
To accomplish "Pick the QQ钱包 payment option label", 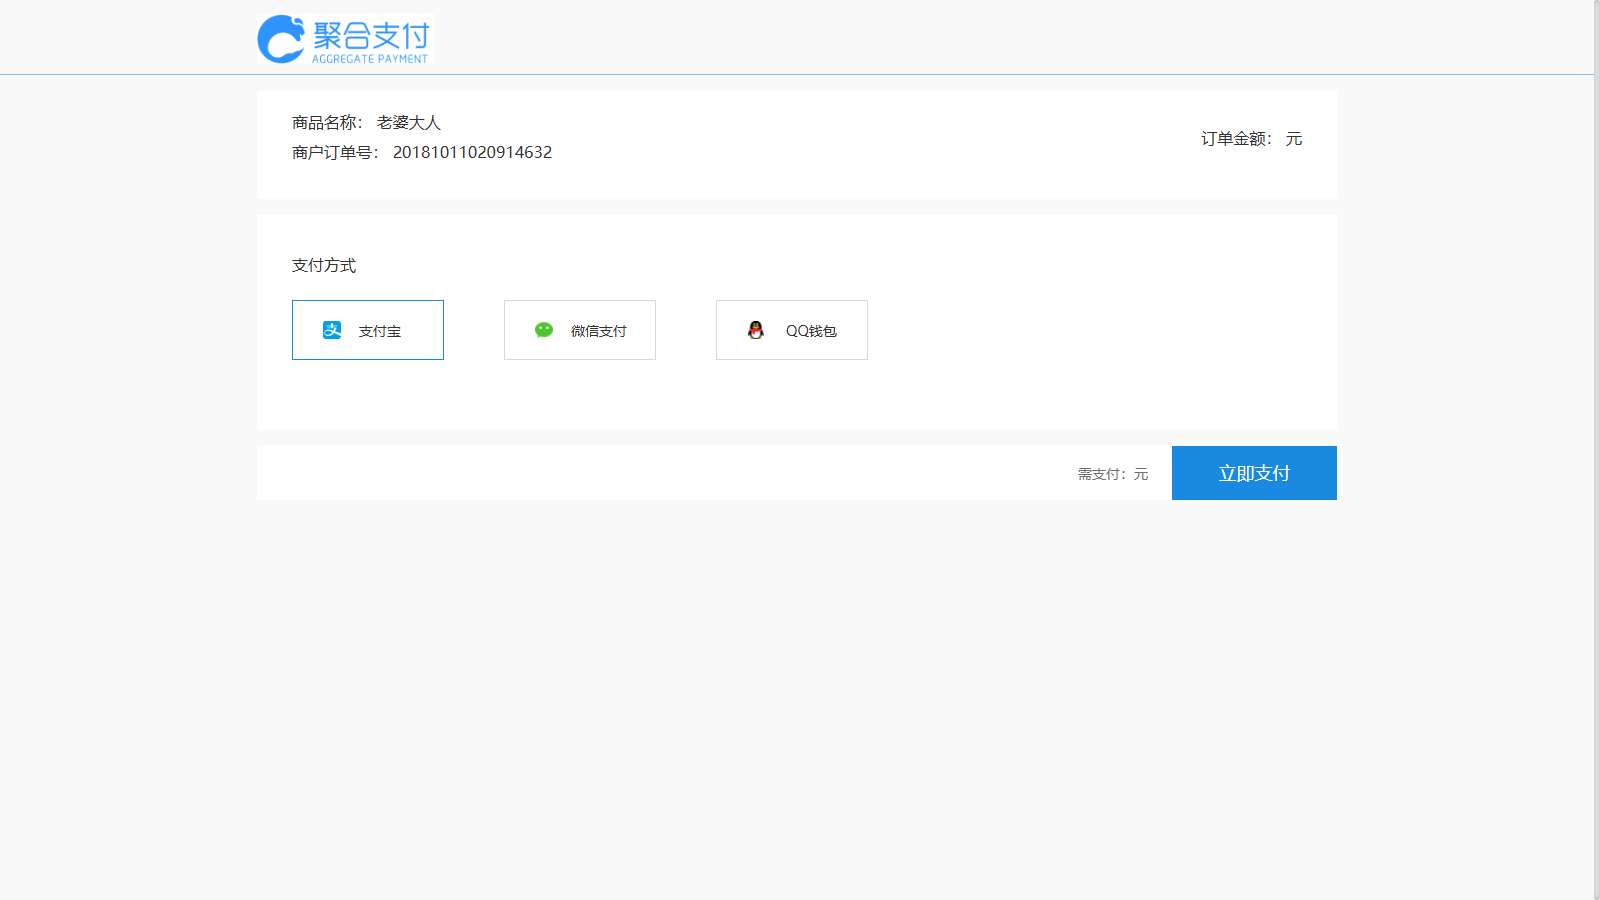I will (x=811, y=331).
